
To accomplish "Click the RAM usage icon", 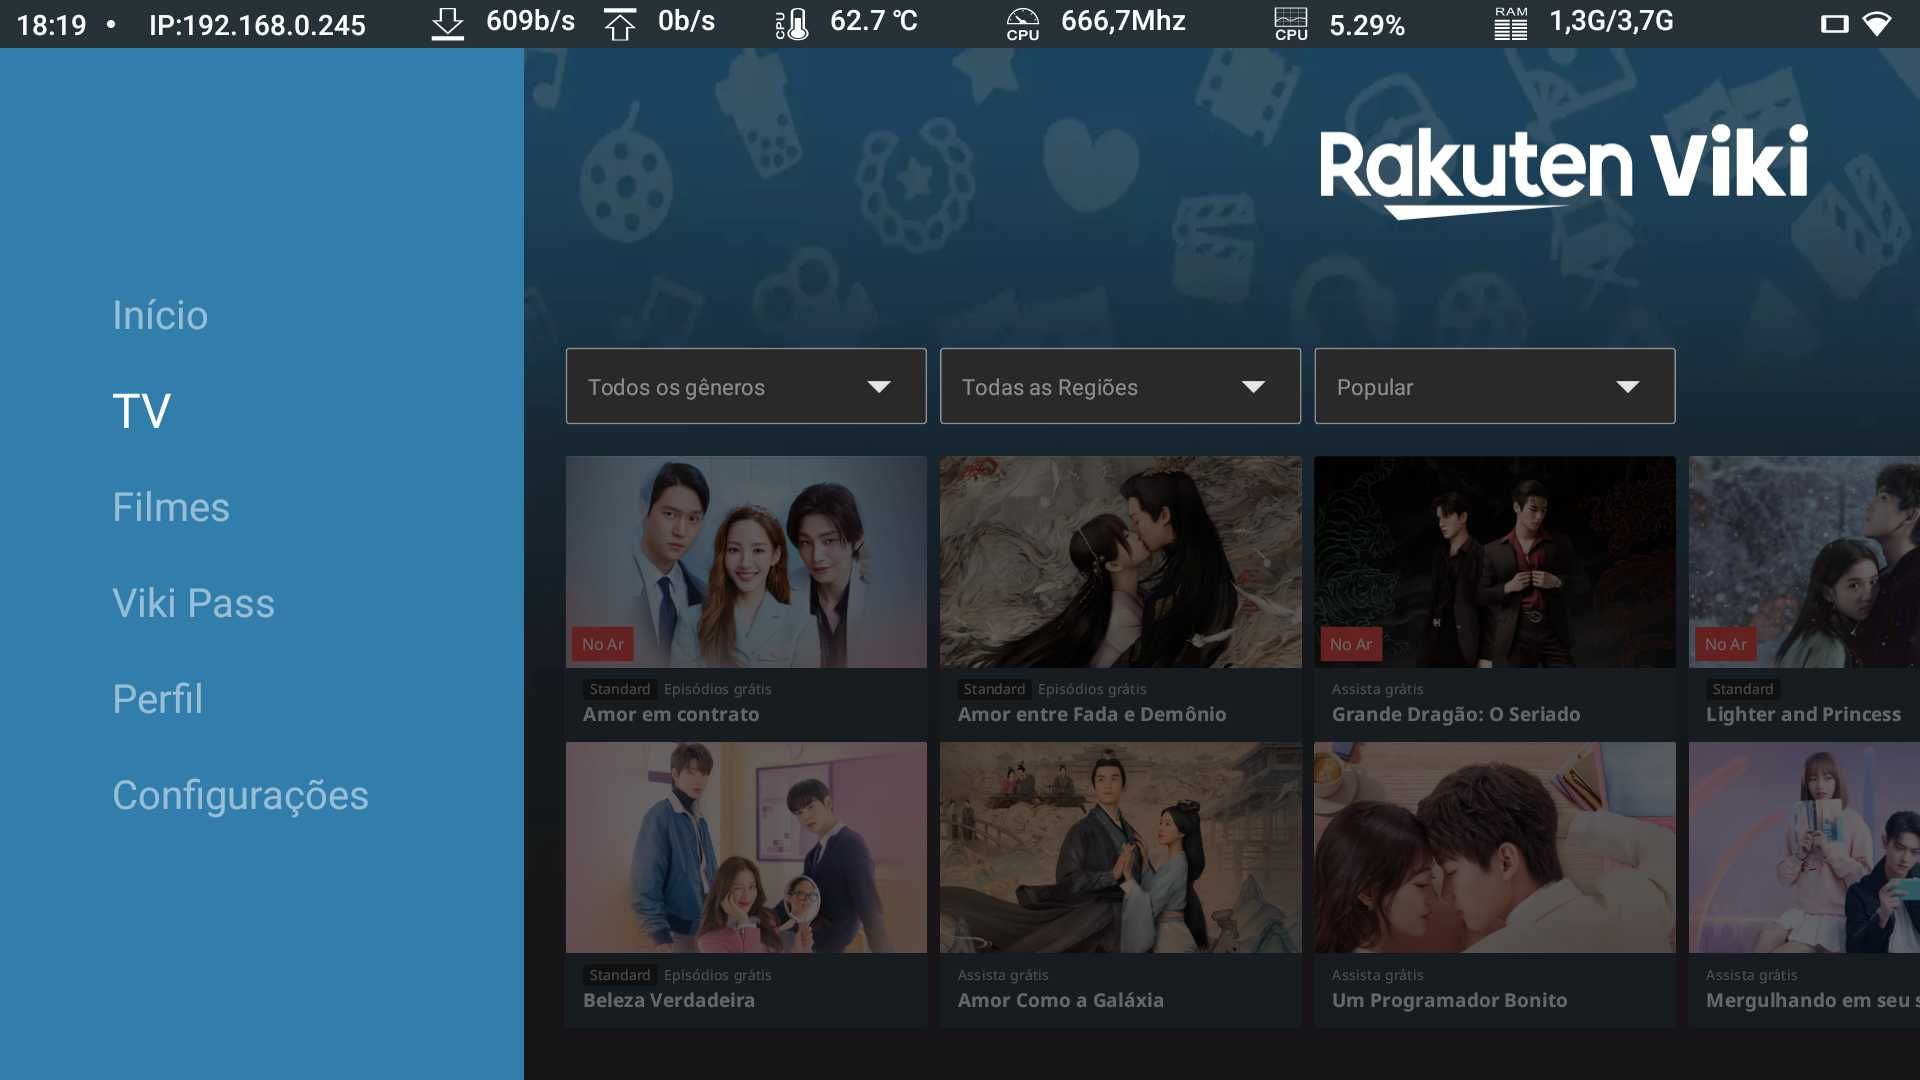I will [1510, 23].
